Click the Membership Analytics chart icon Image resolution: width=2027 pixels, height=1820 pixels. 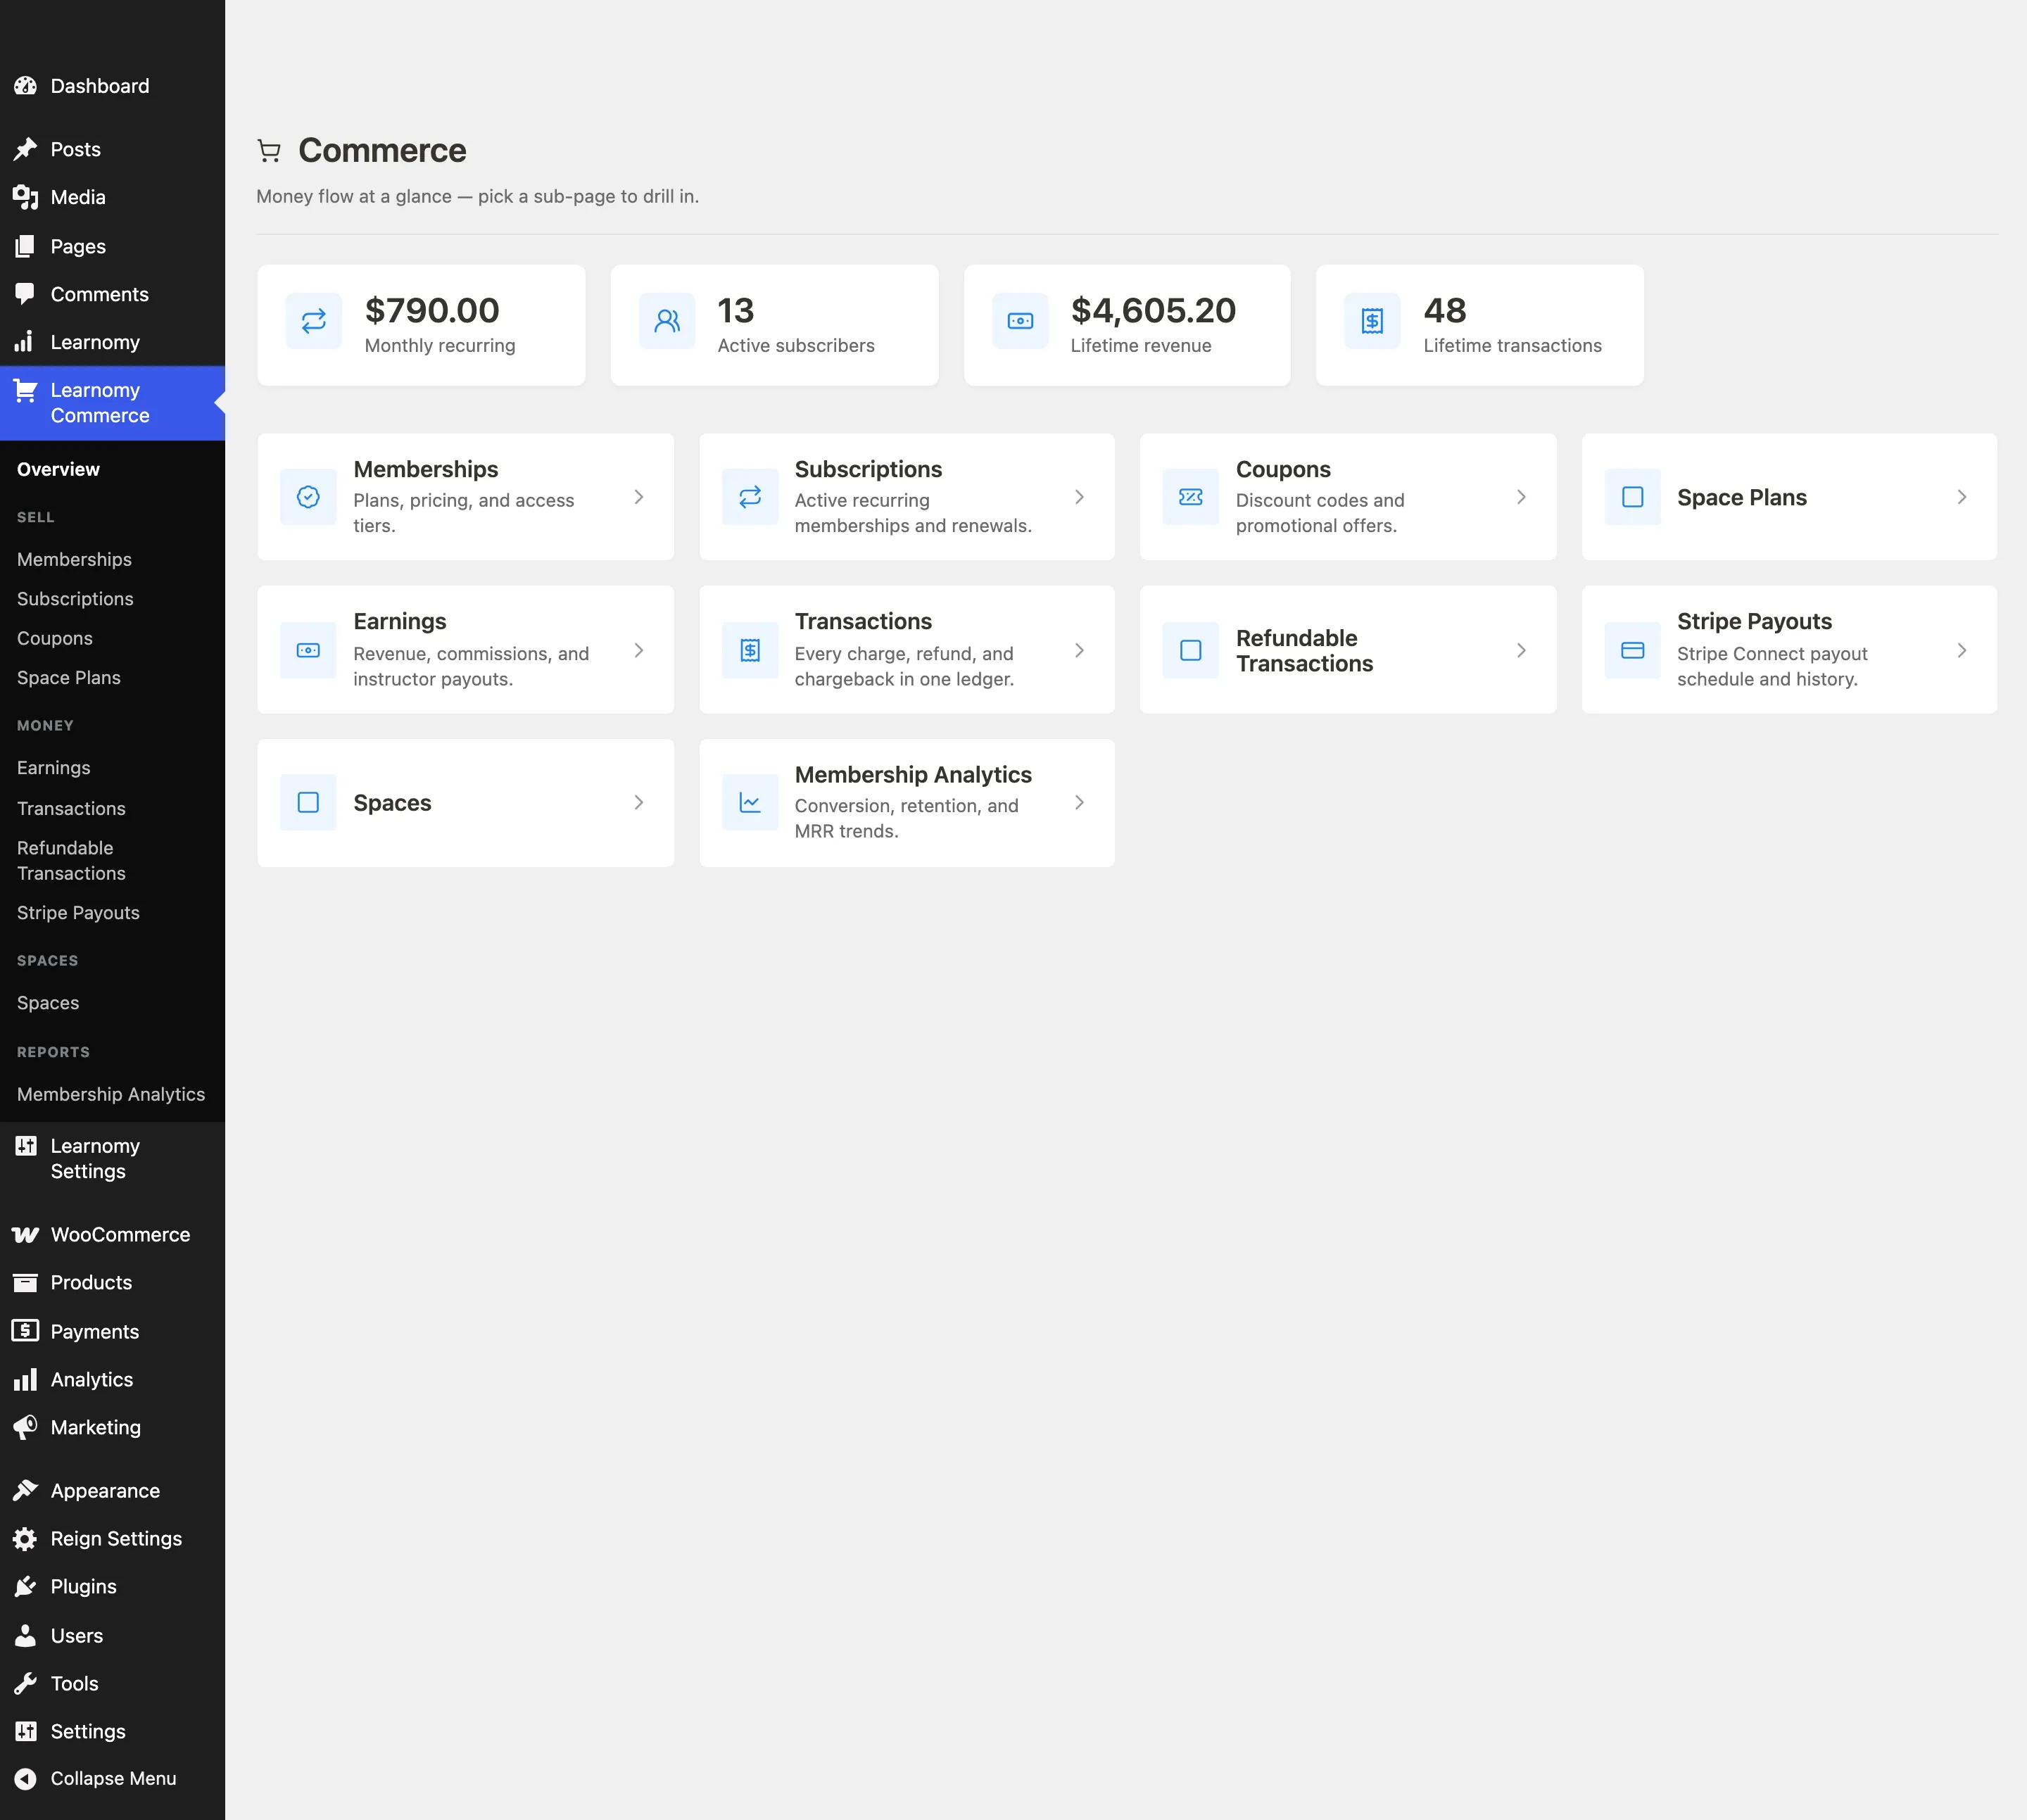pos(750,803)
